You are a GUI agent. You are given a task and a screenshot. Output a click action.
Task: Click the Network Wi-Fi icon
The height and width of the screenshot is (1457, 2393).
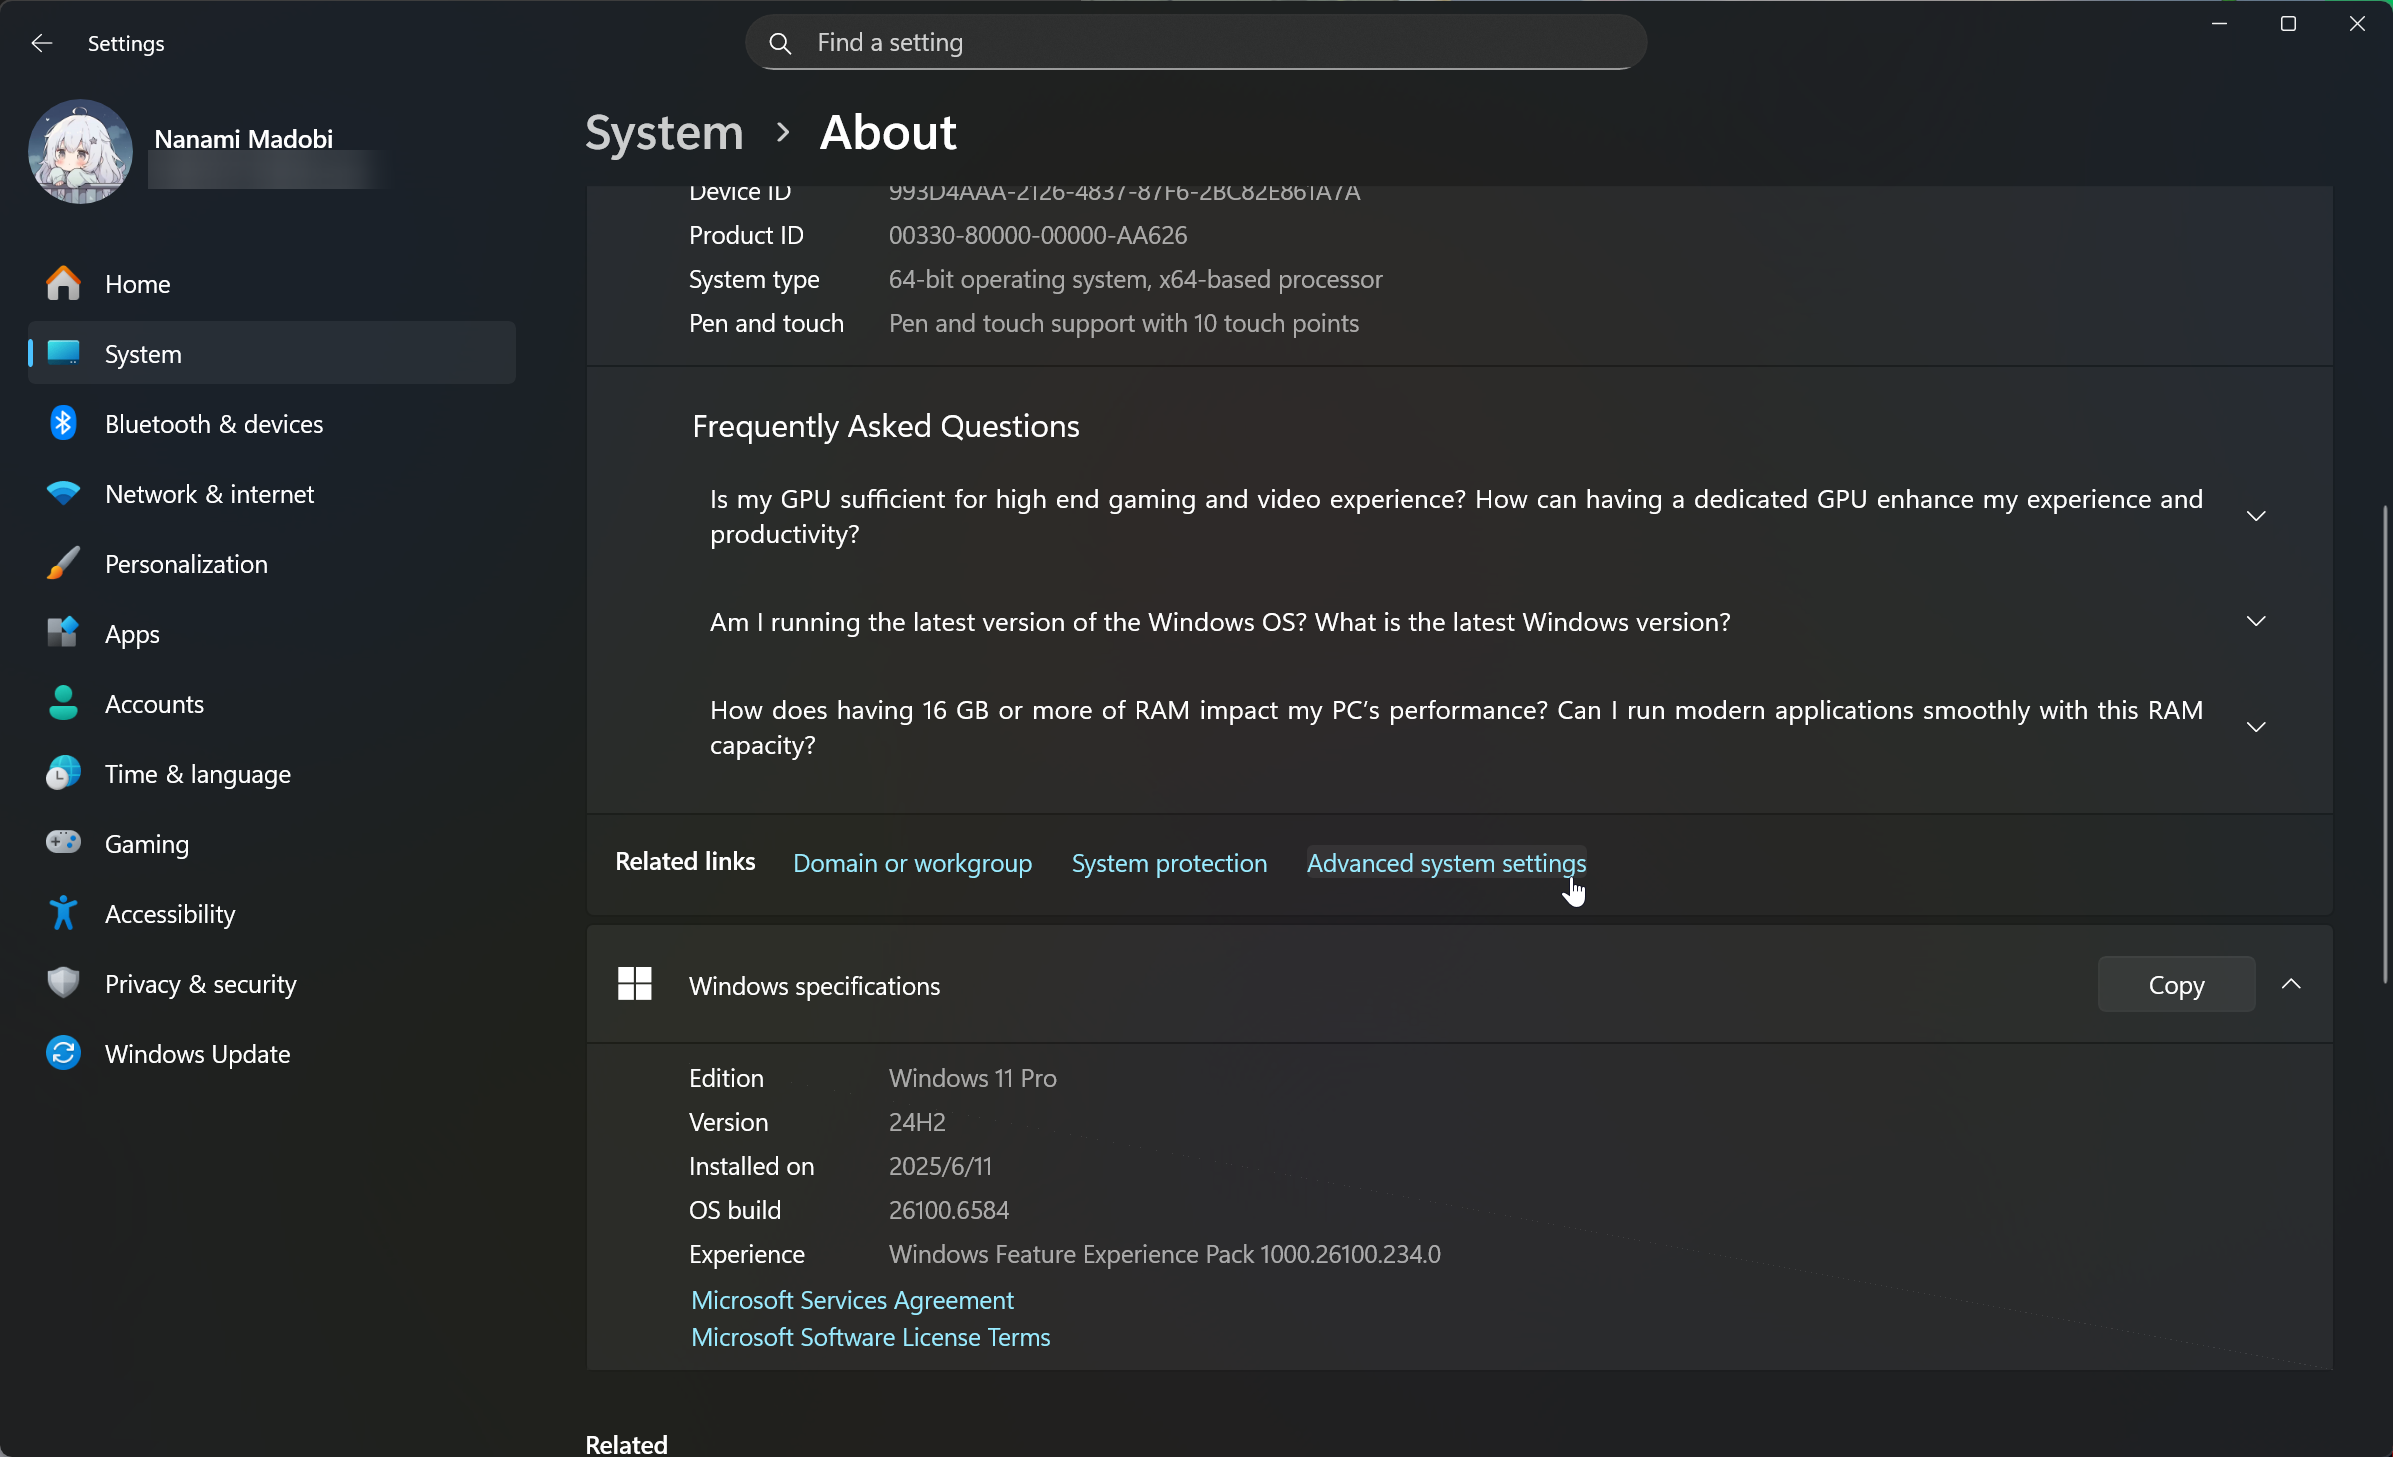click(63, 493)
